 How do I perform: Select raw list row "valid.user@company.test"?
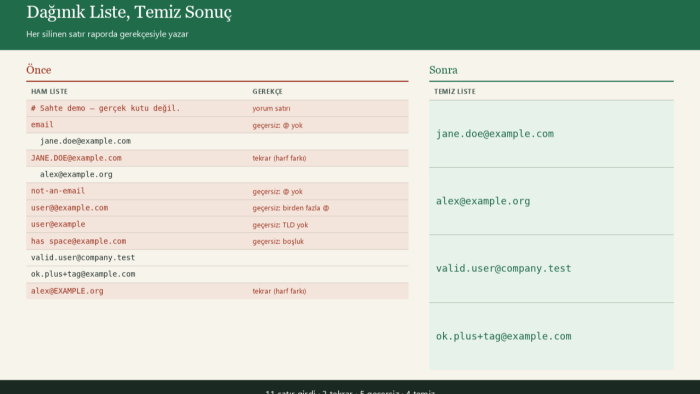(217, 257)
